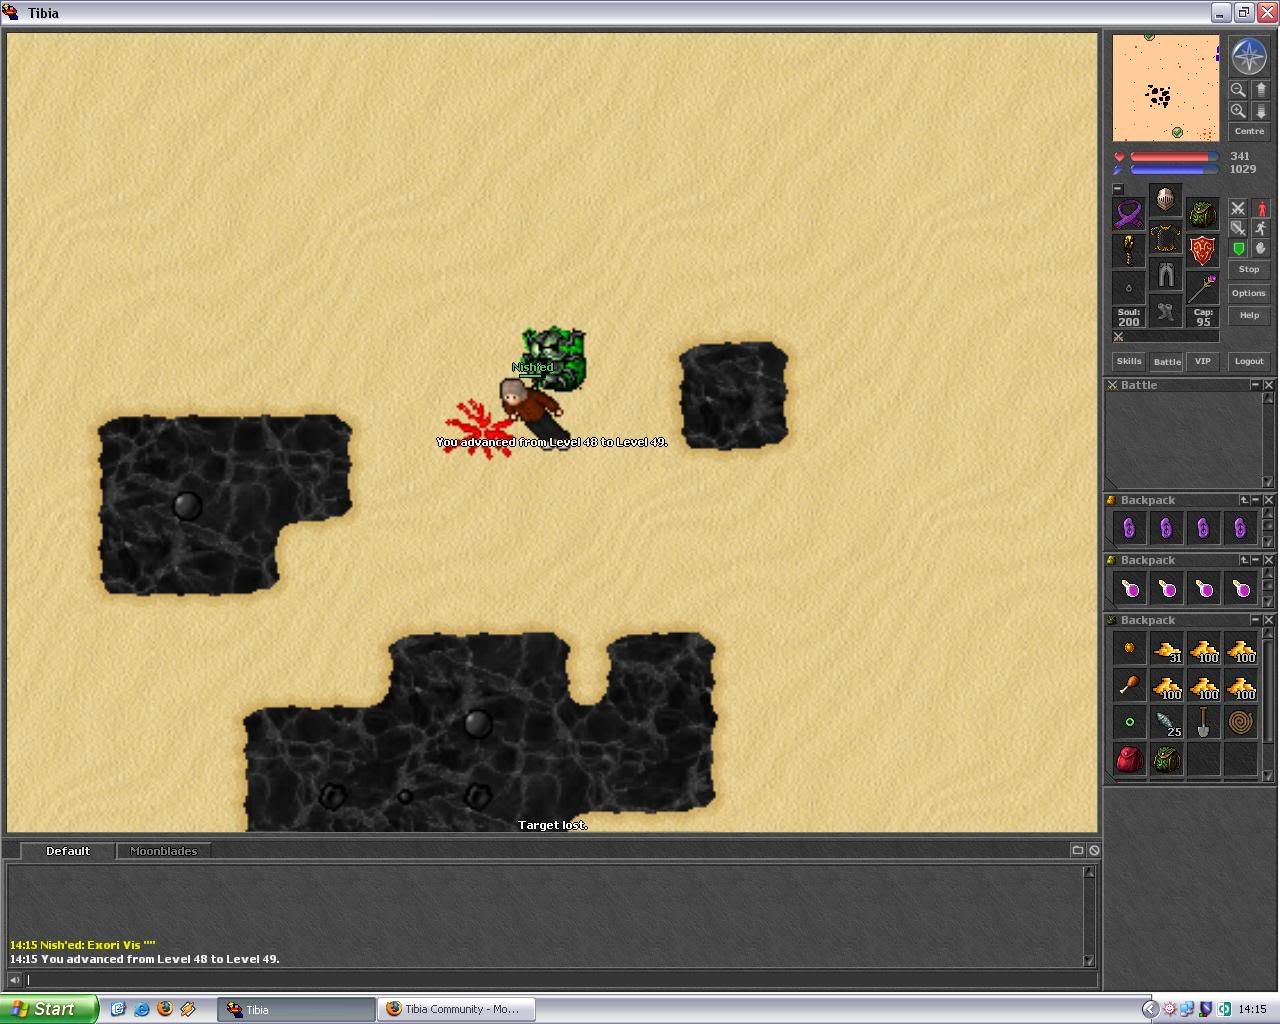Screen dimensions: 1280x1024
Task: Click the red health bar
Action: (x=1173, y=157)
